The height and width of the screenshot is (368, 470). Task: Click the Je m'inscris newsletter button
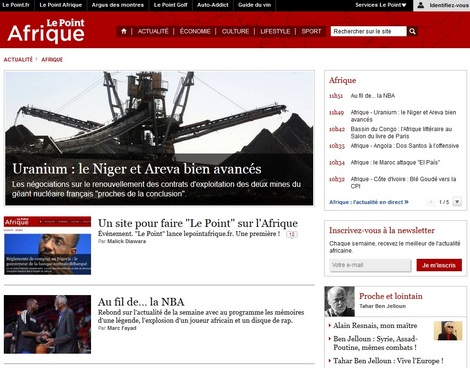click(439, 265)
